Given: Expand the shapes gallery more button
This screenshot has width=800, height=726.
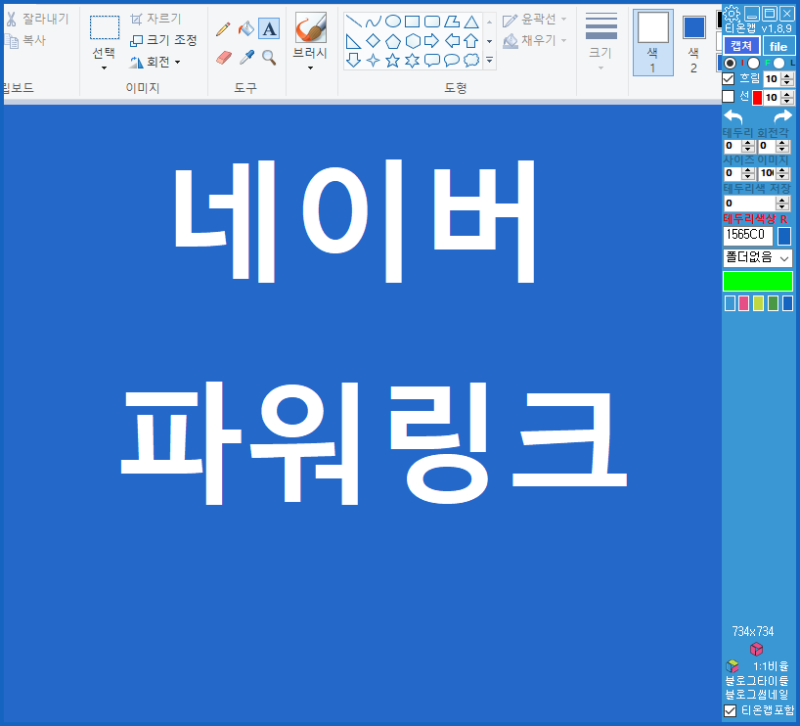Looking at the screenshot, I should 489,60.
